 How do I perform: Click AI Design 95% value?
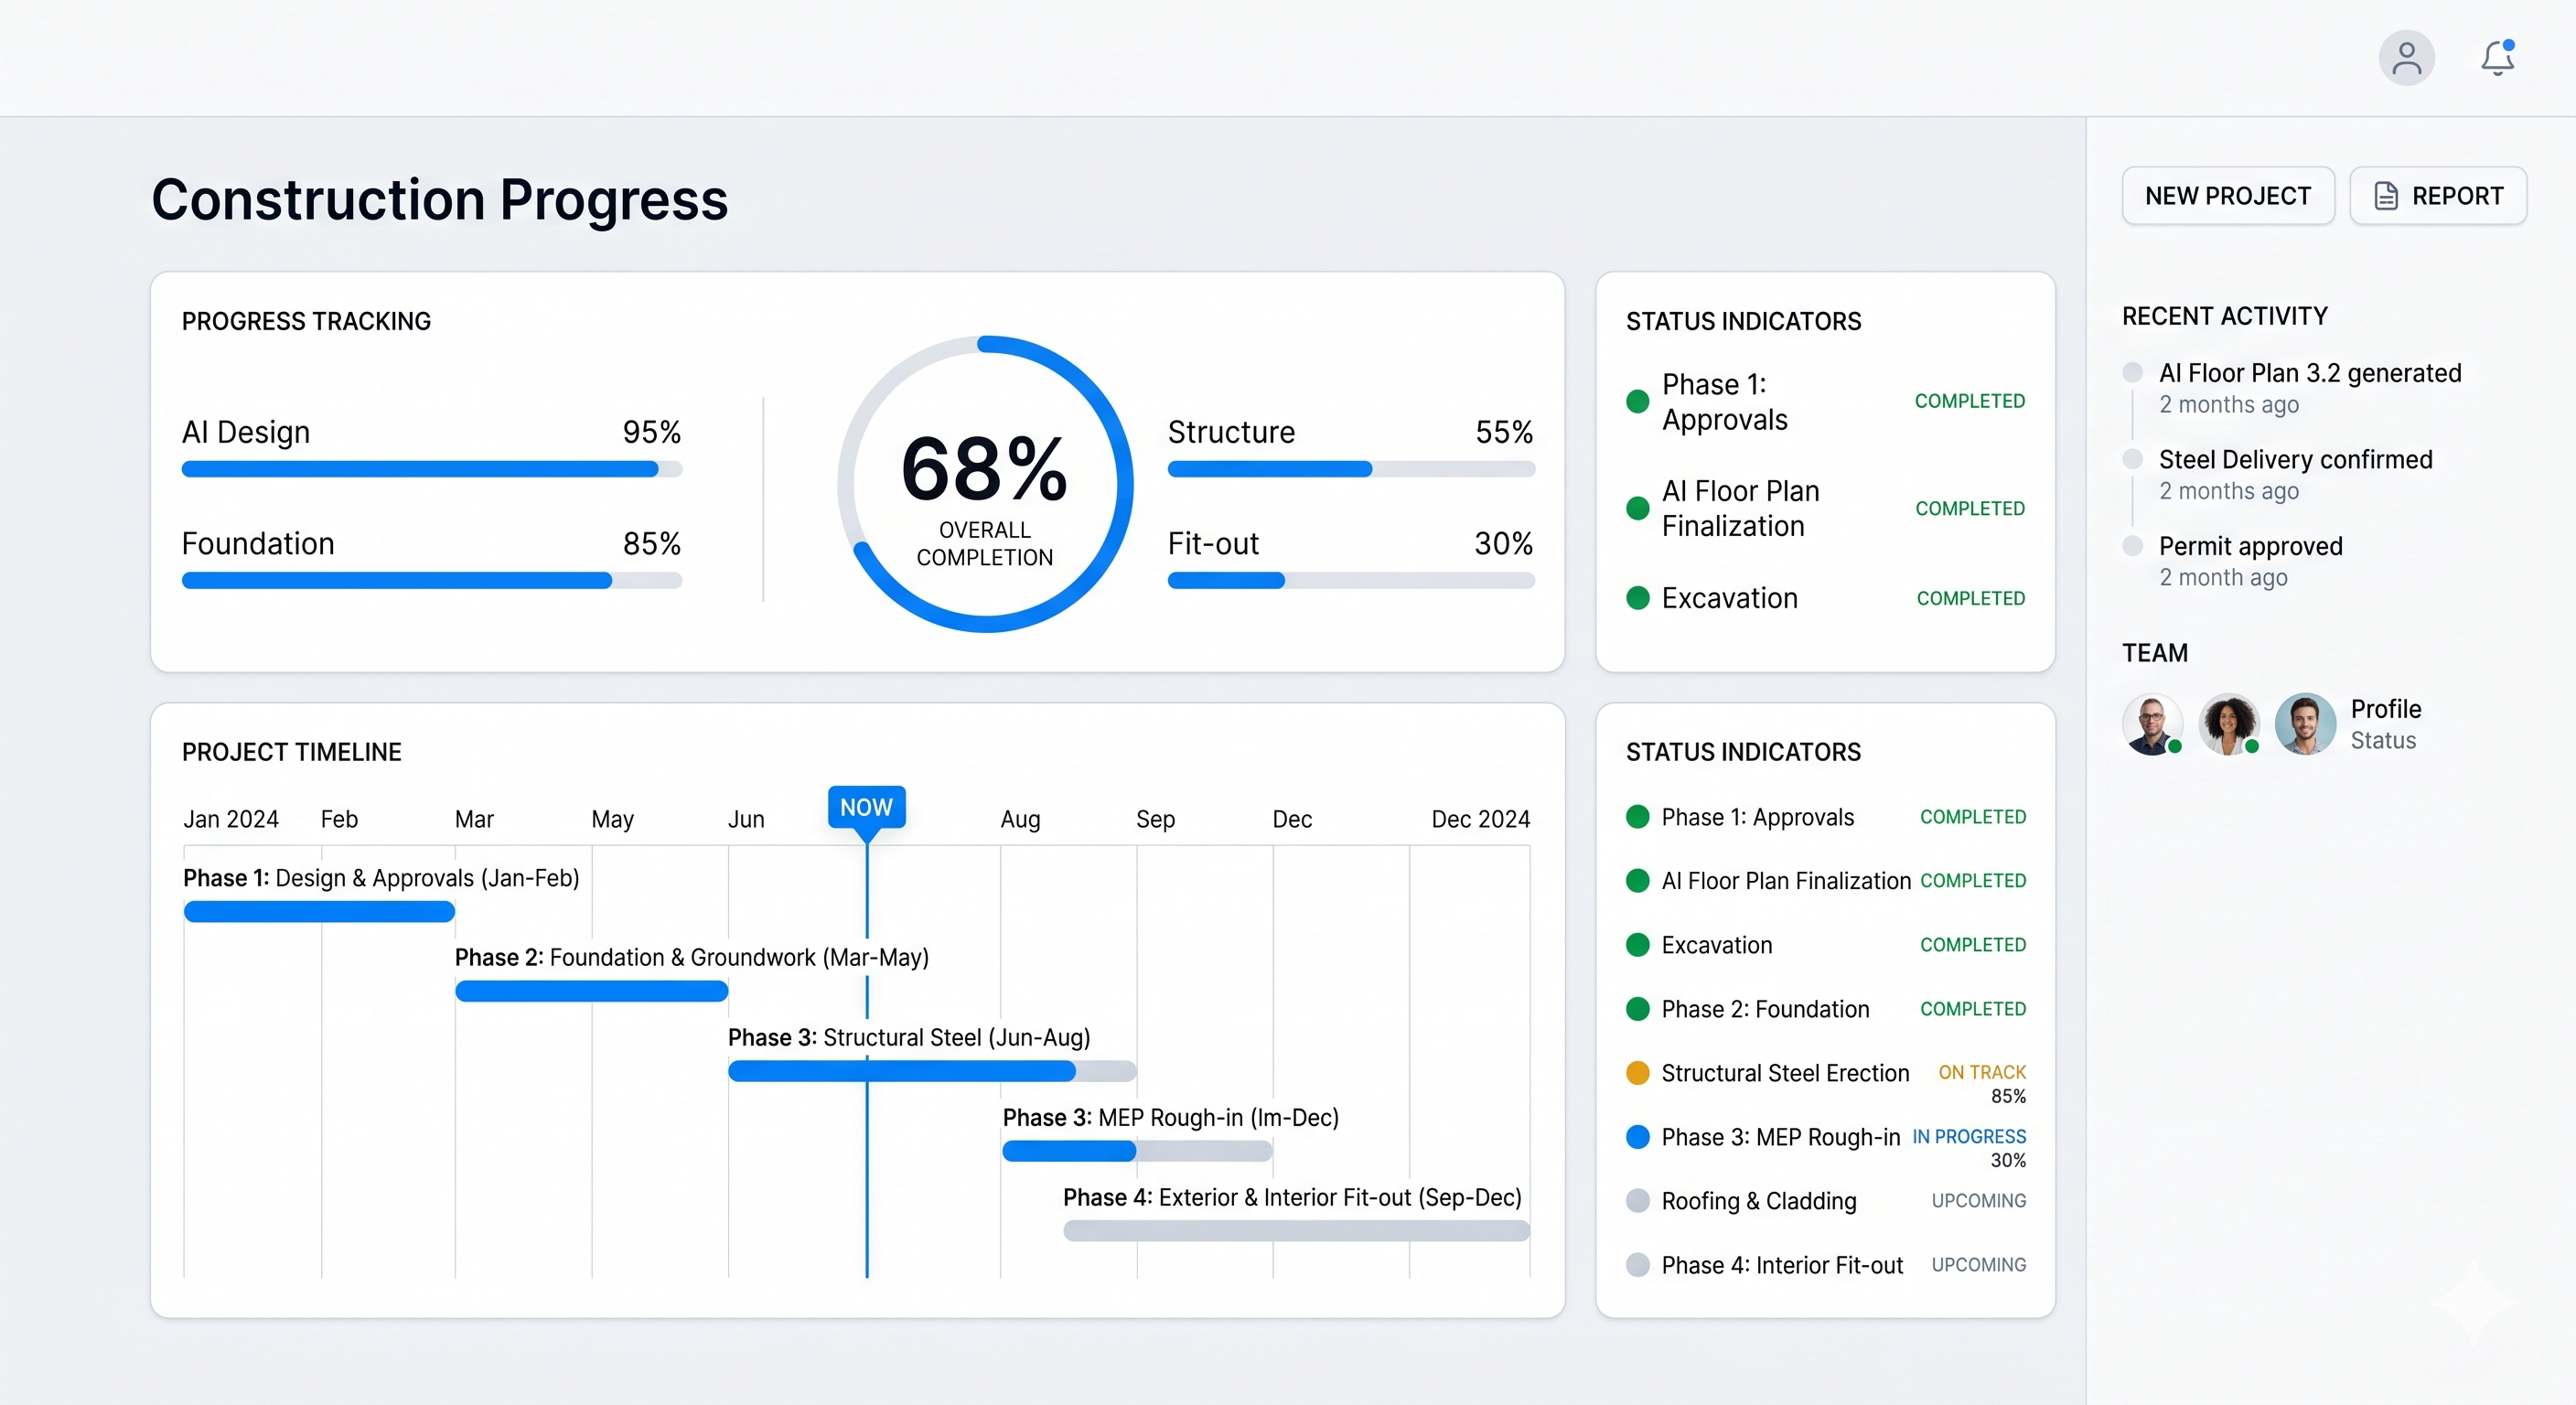point(652,432)
